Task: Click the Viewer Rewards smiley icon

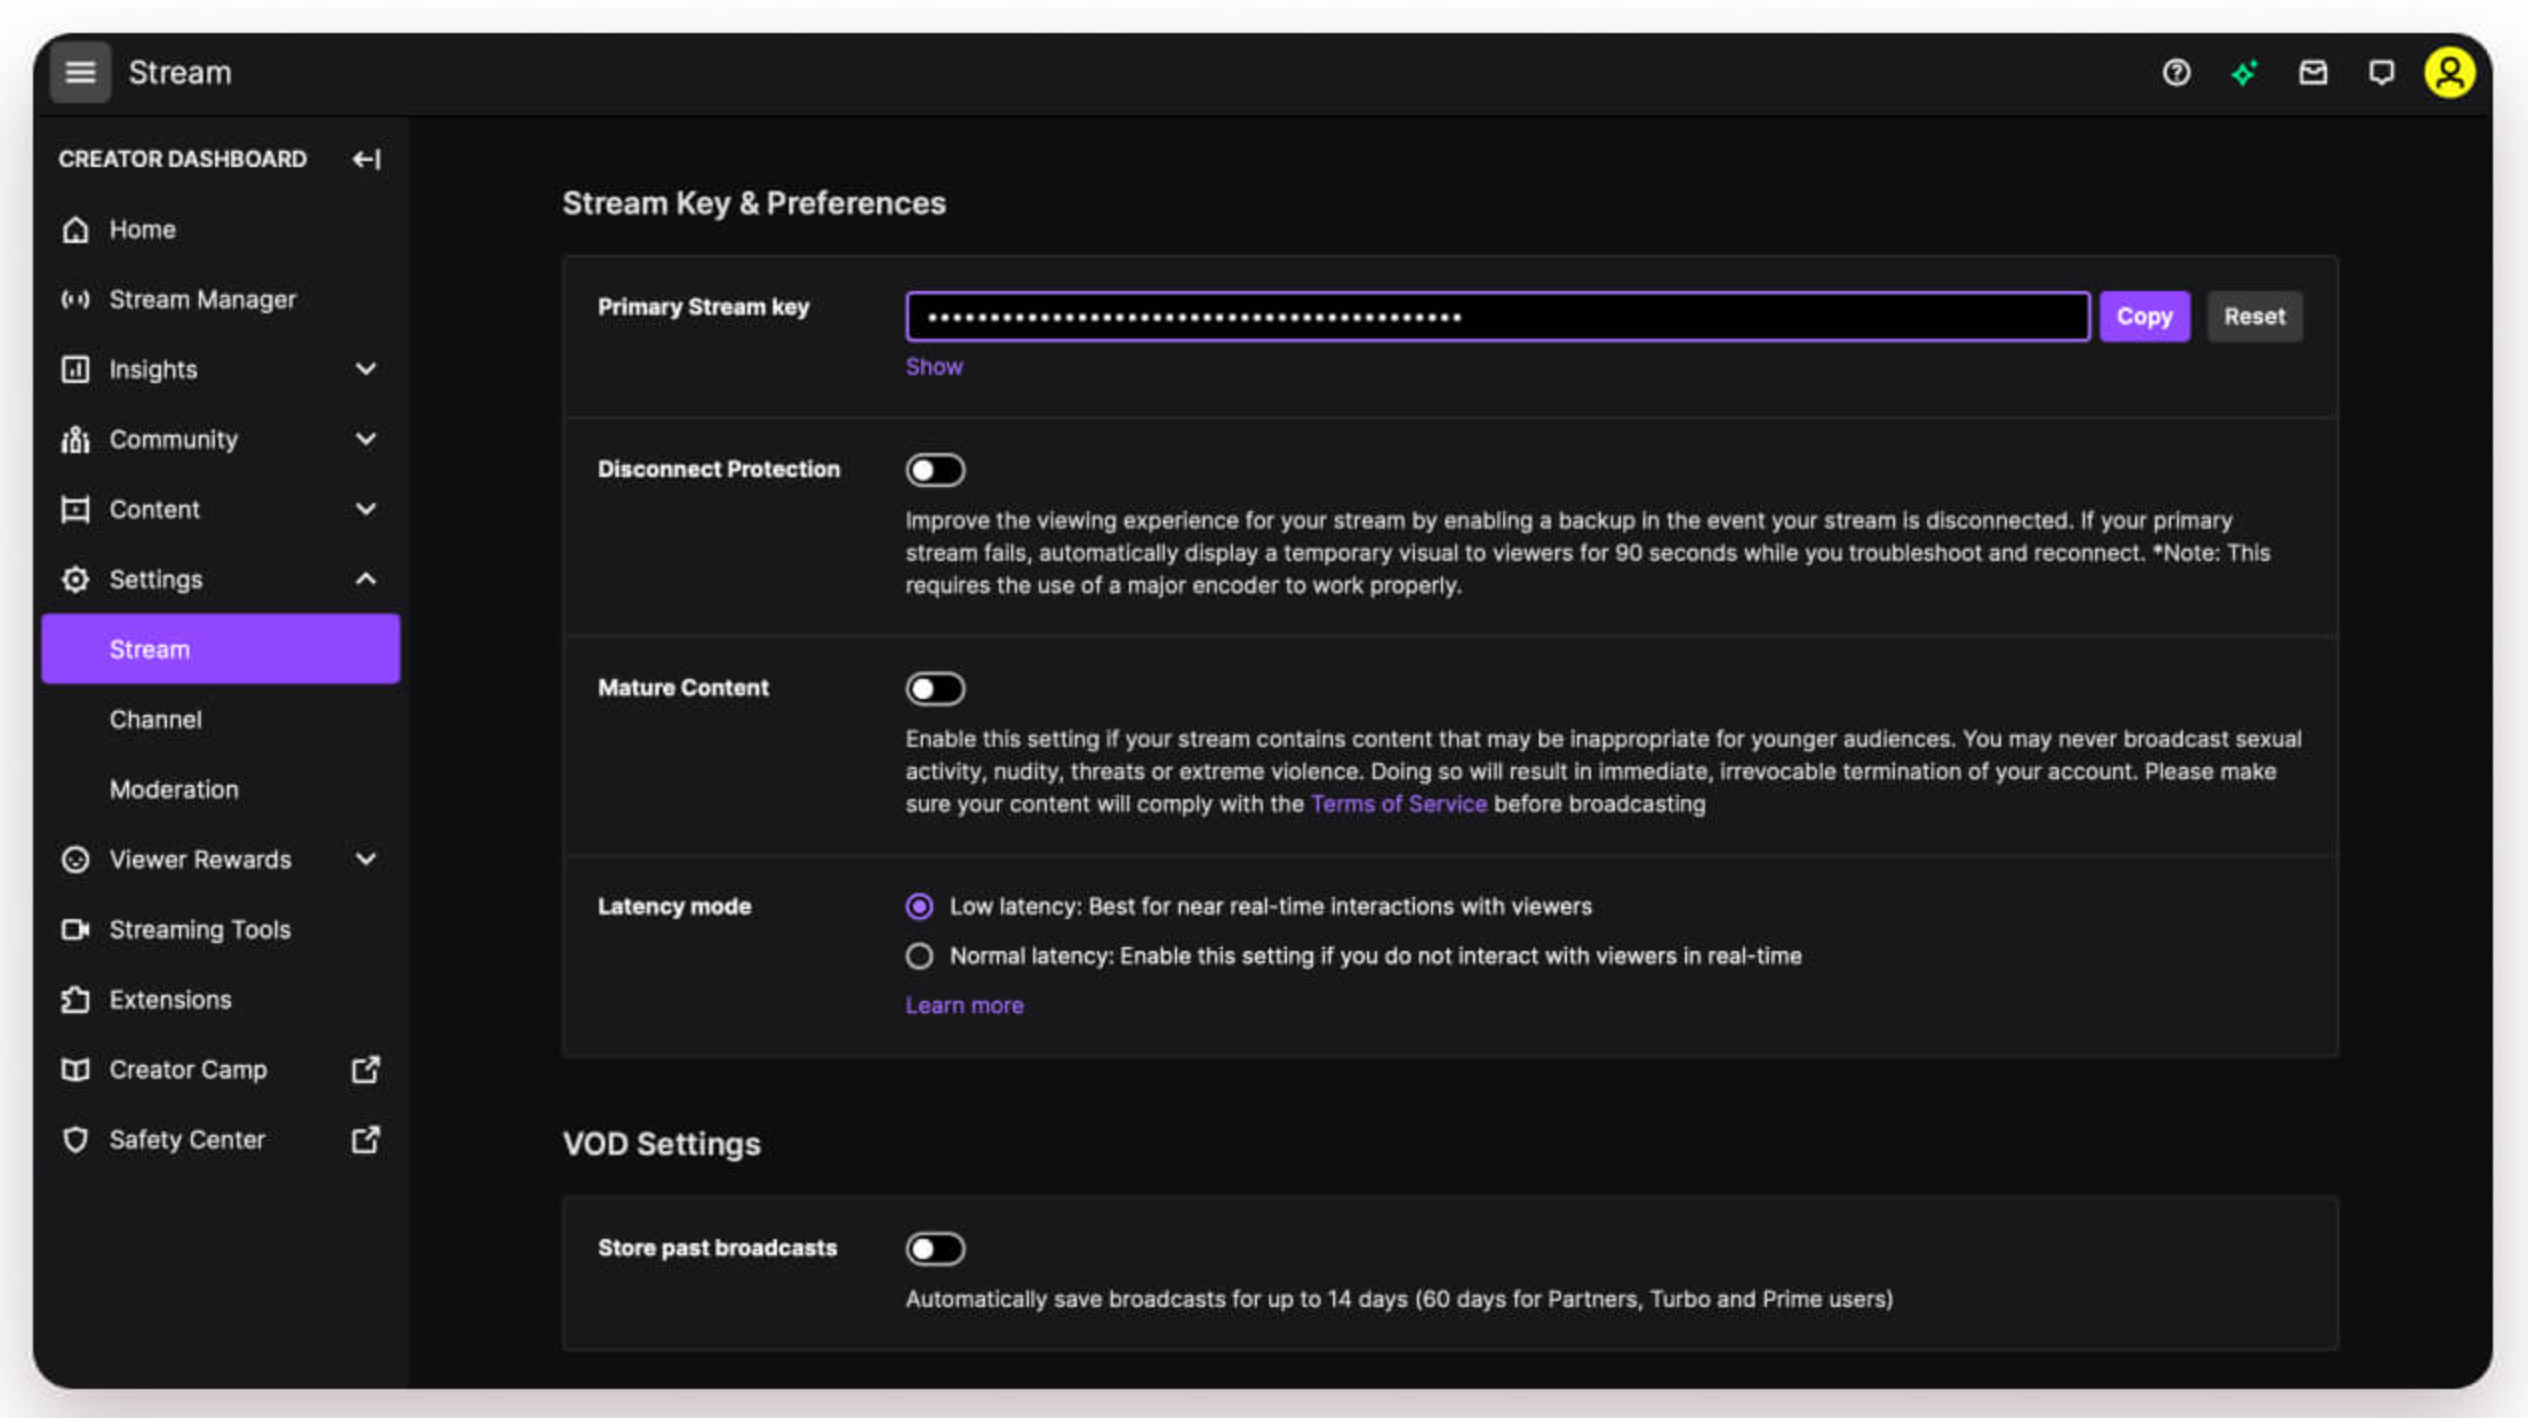Action: [x=75, y=860]
